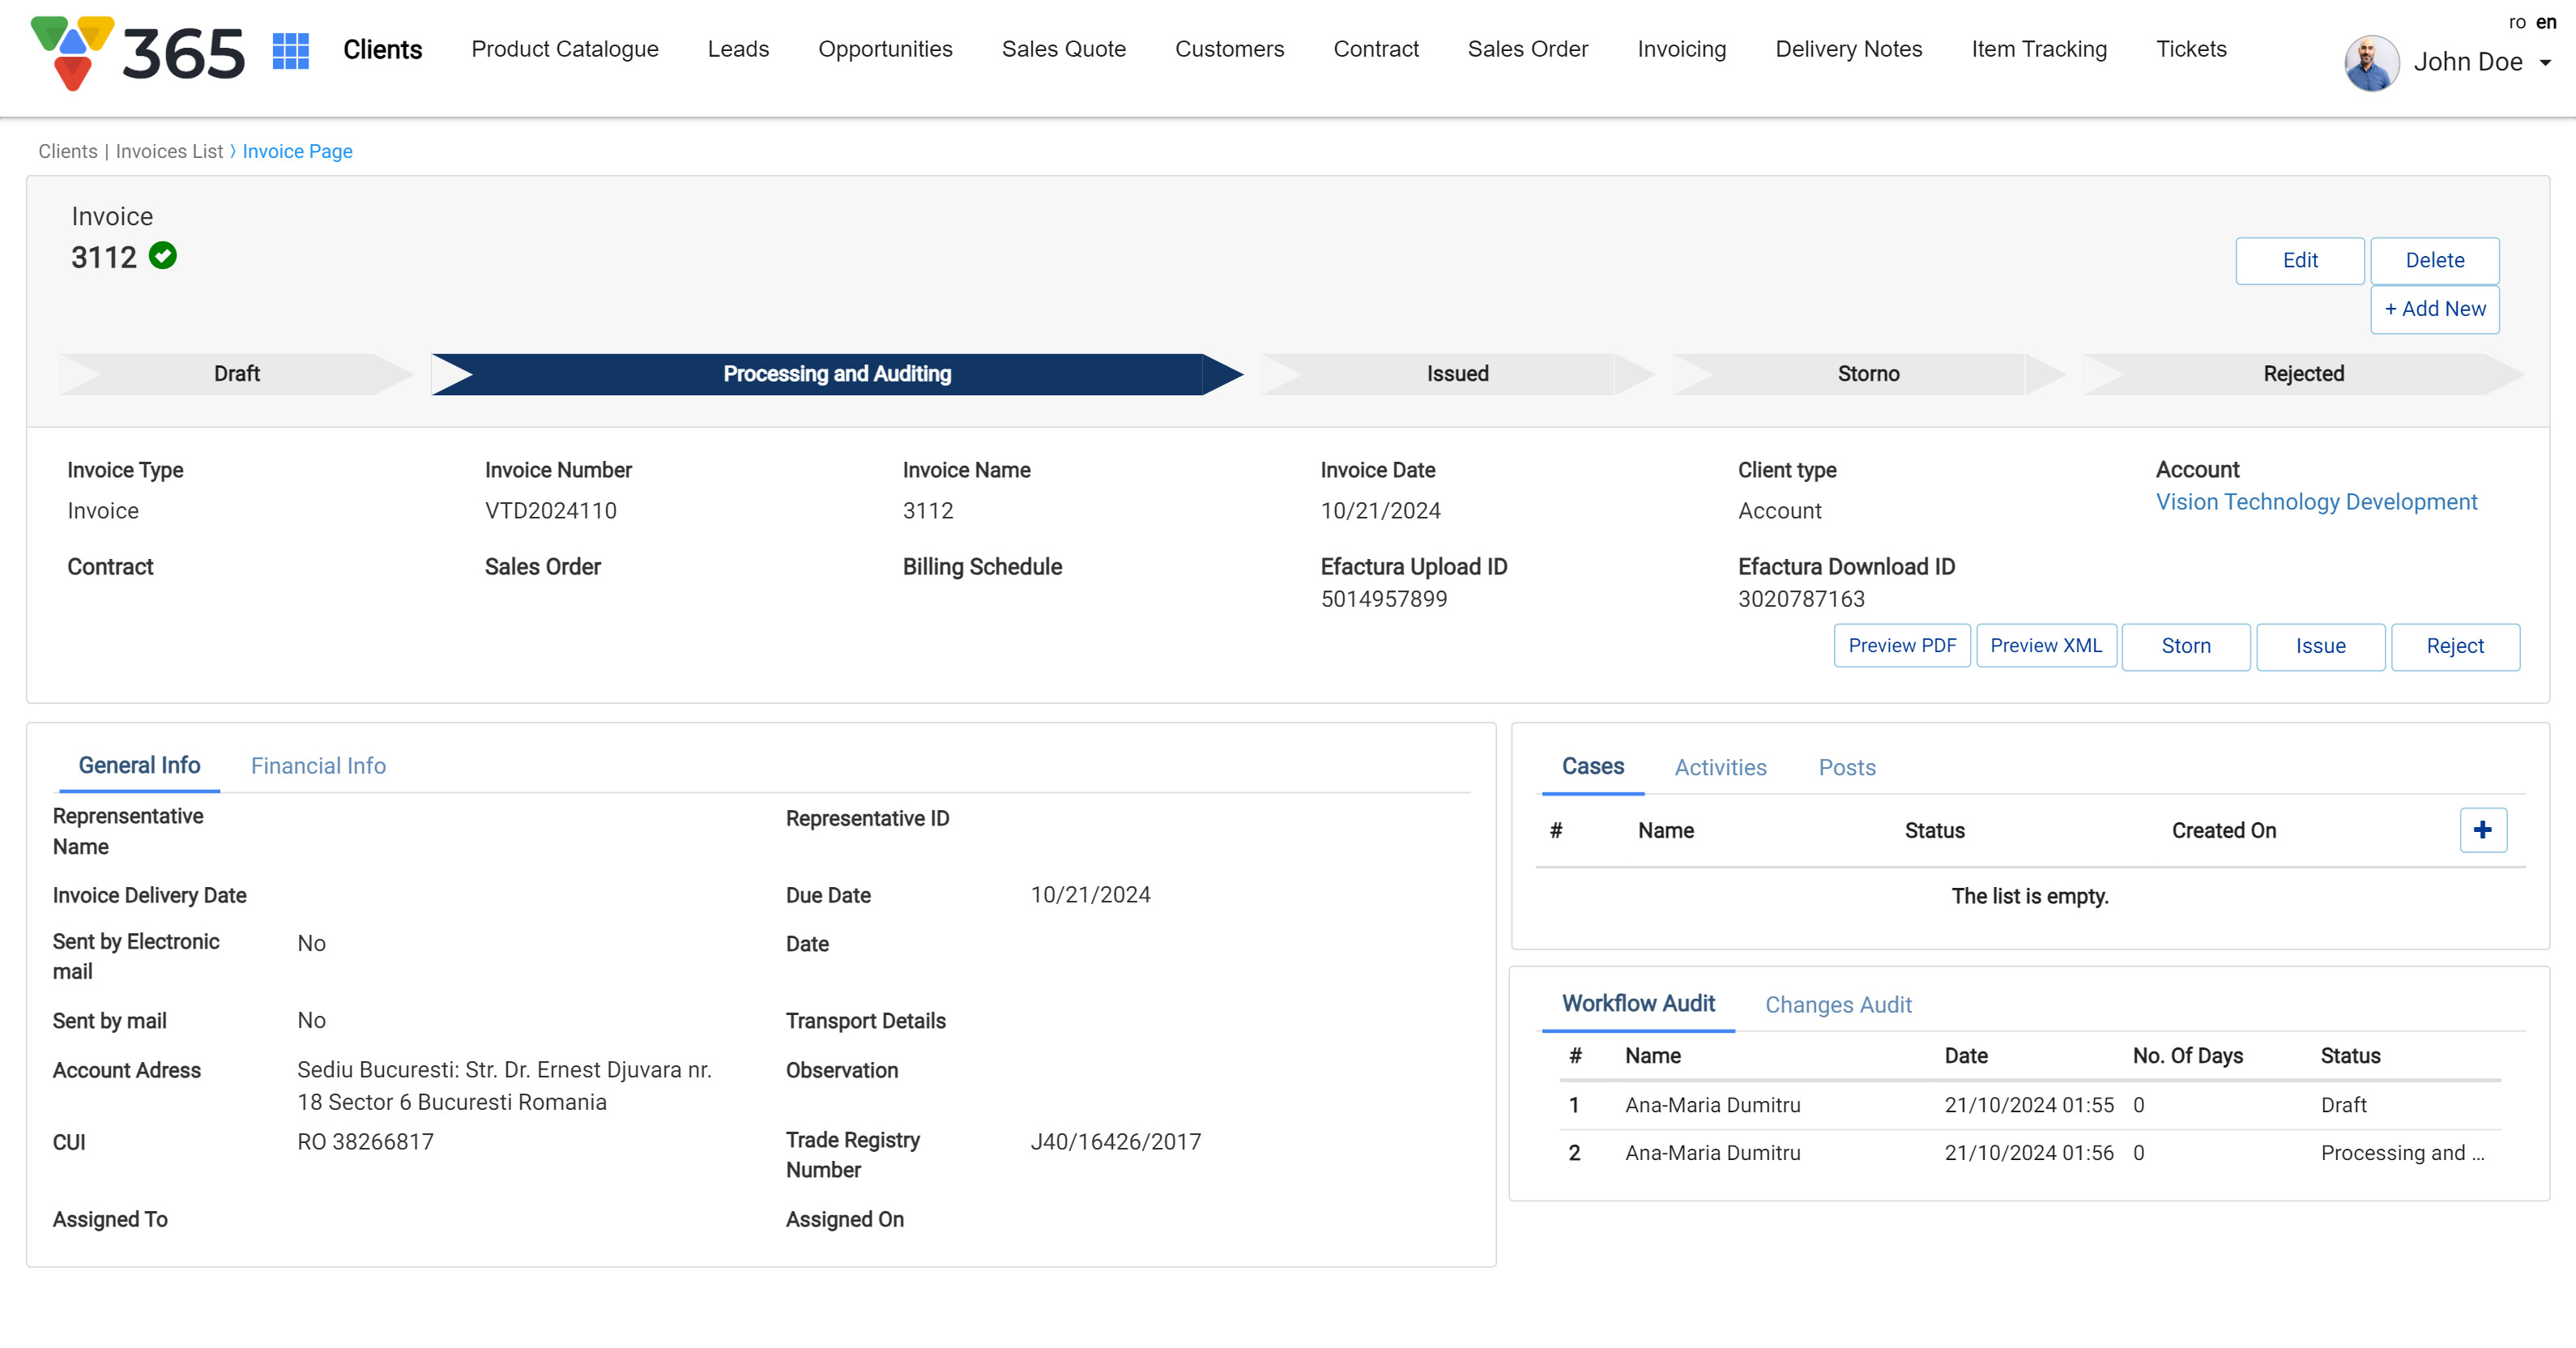Image resolution: width=2576 pixels, height=1348 pixels.
Task: Switch language to en
Action: [2547, 22]
